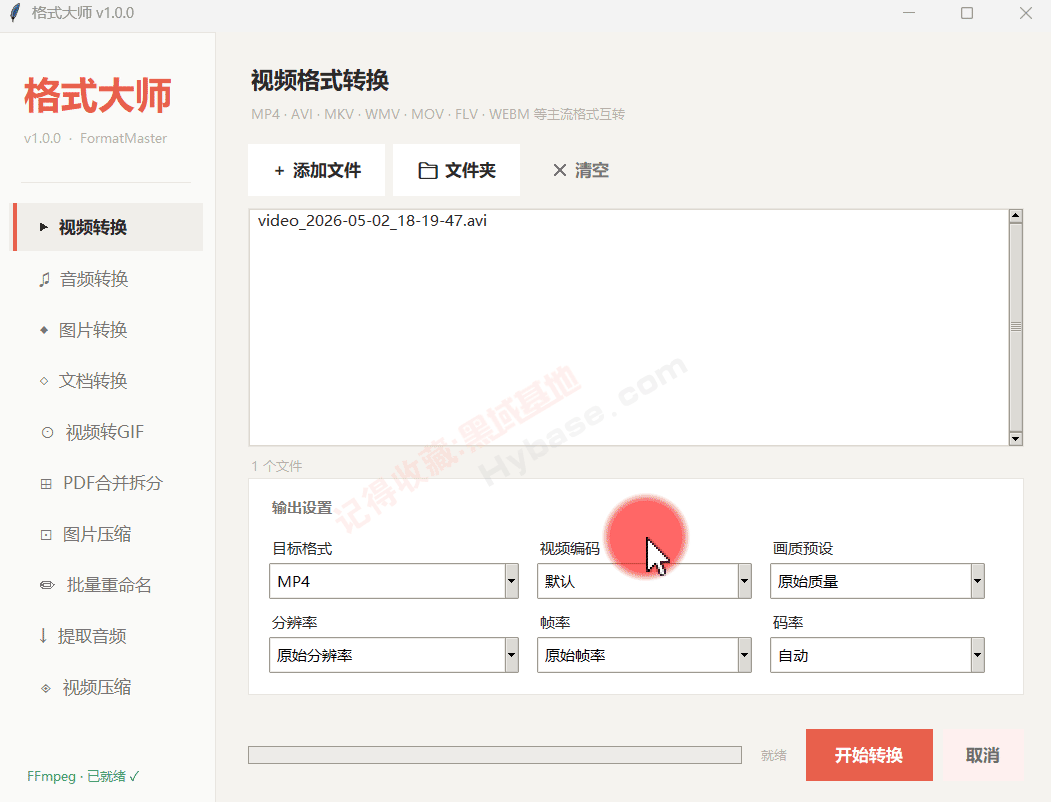The width and height of the screenshot is (1051, 802).
Task: Click the pencil icon beside 批量重命名
Action: coord(47,585)
